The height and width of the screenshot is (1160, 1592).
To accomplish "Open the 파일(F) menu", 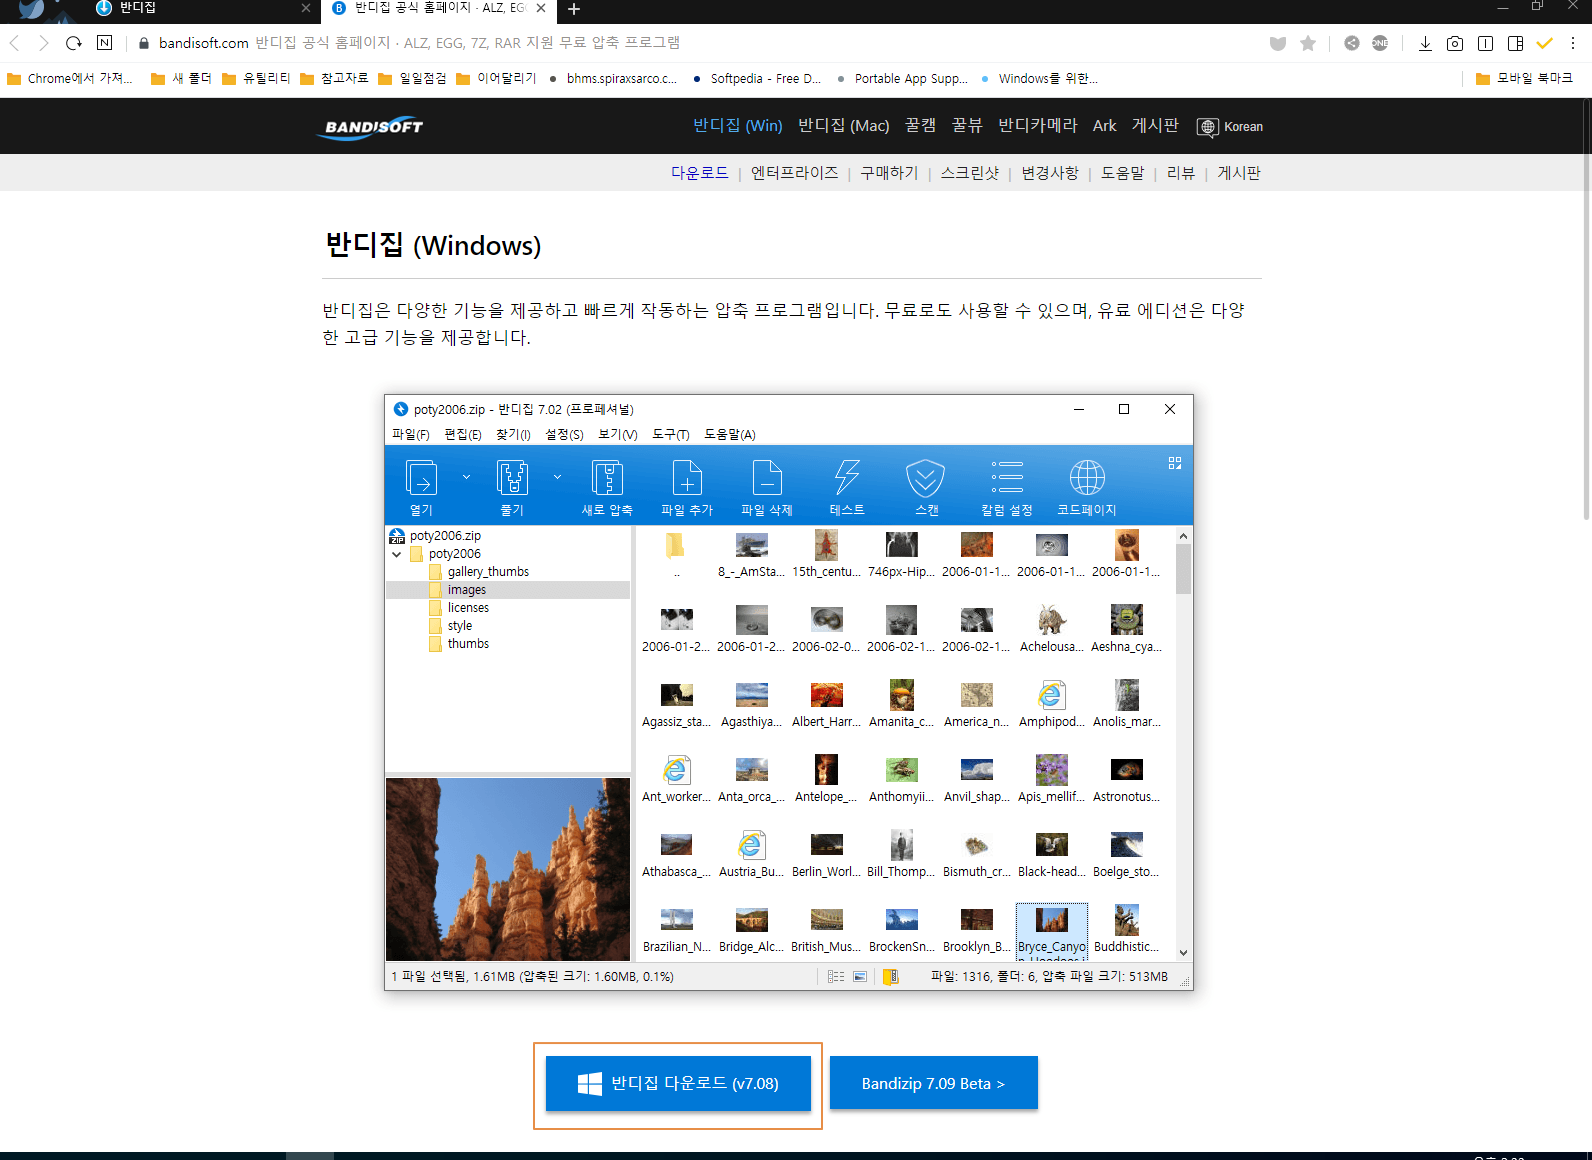I will click(x=410, y=434).
